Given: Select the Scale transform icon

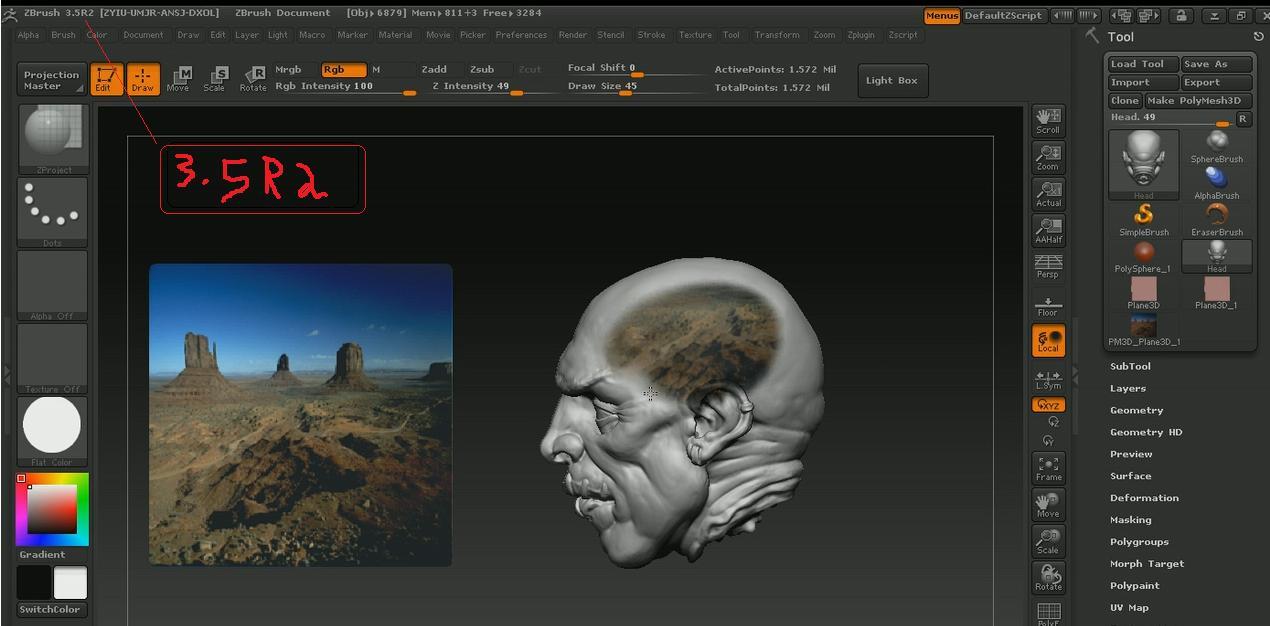Looking at the screenshot, I should tap(214, 79).
